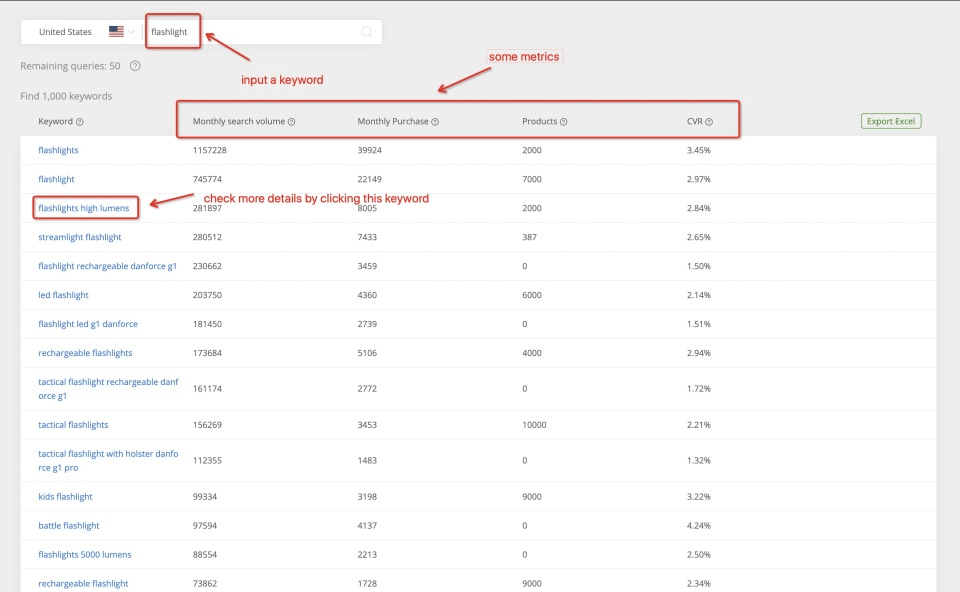This screenshot has height=592, width=960.
Task: Open rechargeable flashlights keyword
Action: tap(85, 353)
